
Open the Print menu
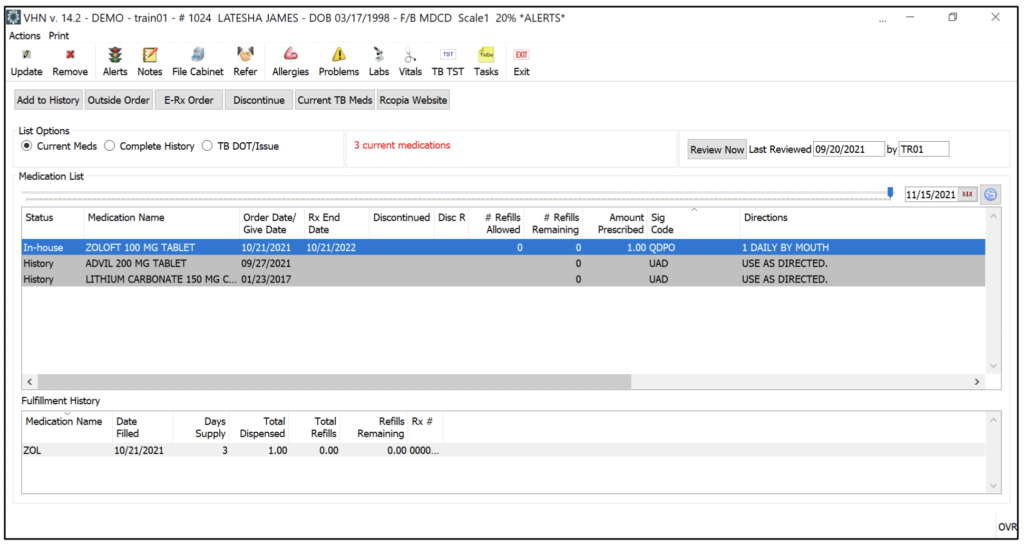click(59, 36)
